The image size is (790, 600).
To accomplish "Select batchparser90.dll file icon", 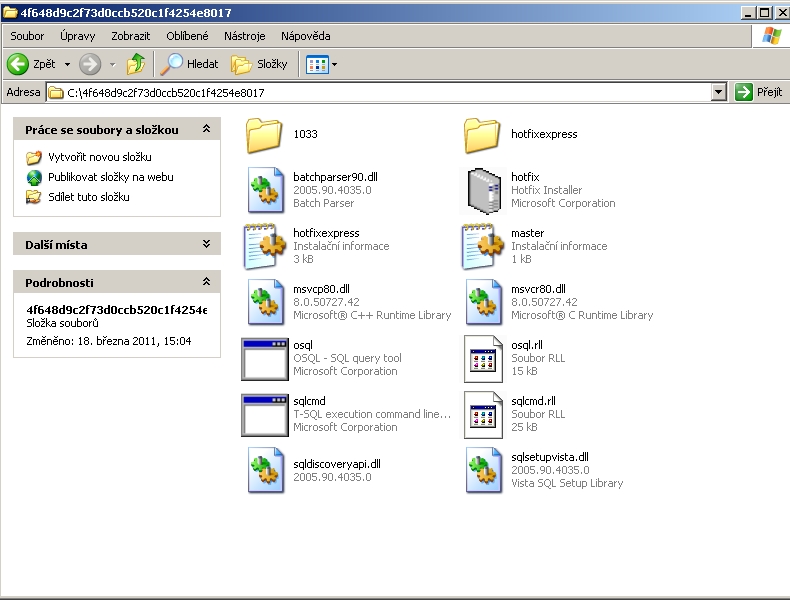I will (x=265, y=190).
